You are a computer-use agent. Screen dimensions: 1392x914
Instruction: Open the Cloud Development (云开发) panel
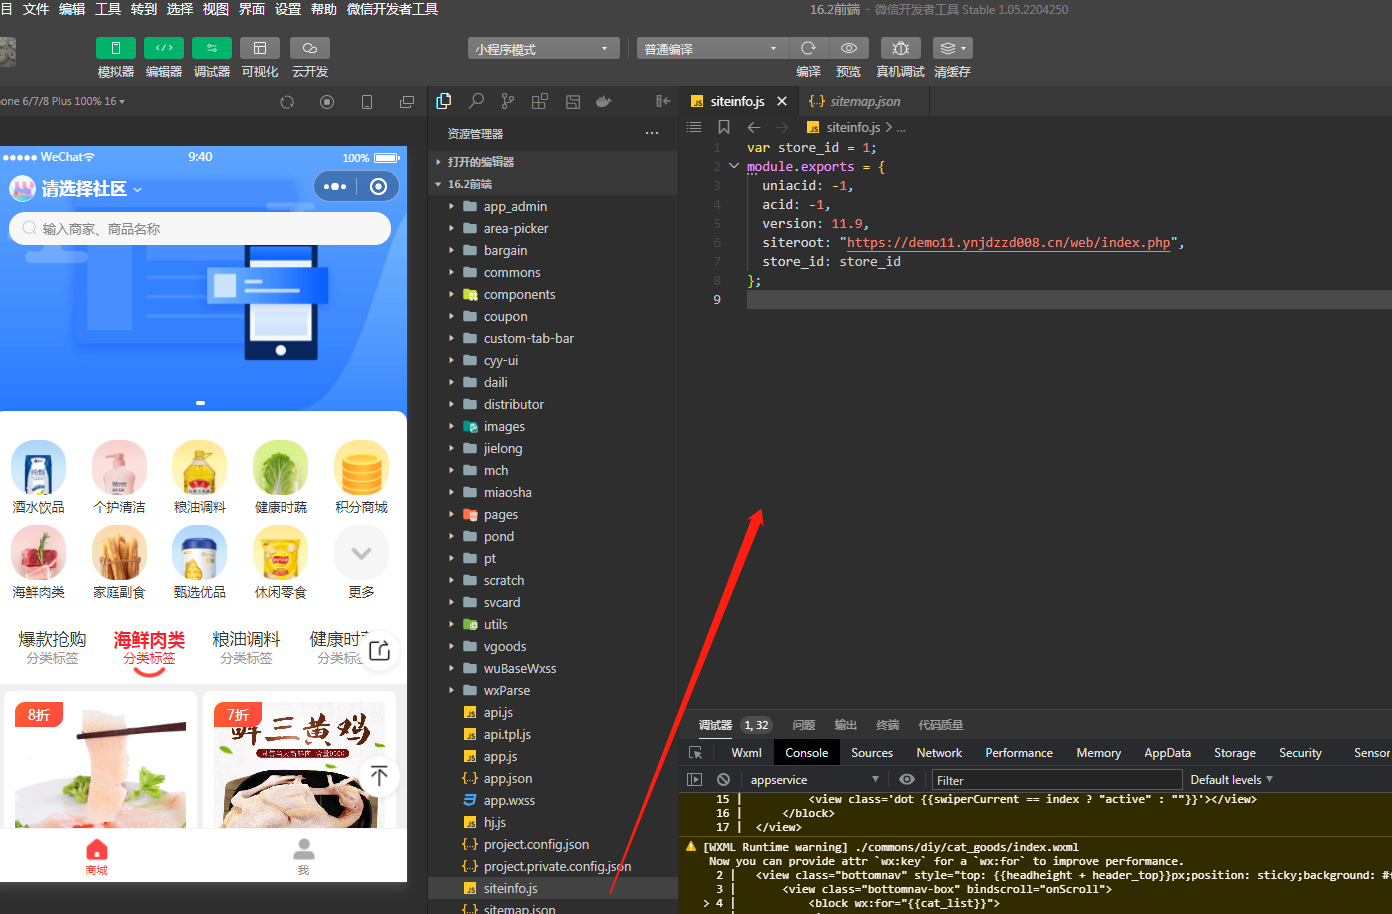point(310,48)
